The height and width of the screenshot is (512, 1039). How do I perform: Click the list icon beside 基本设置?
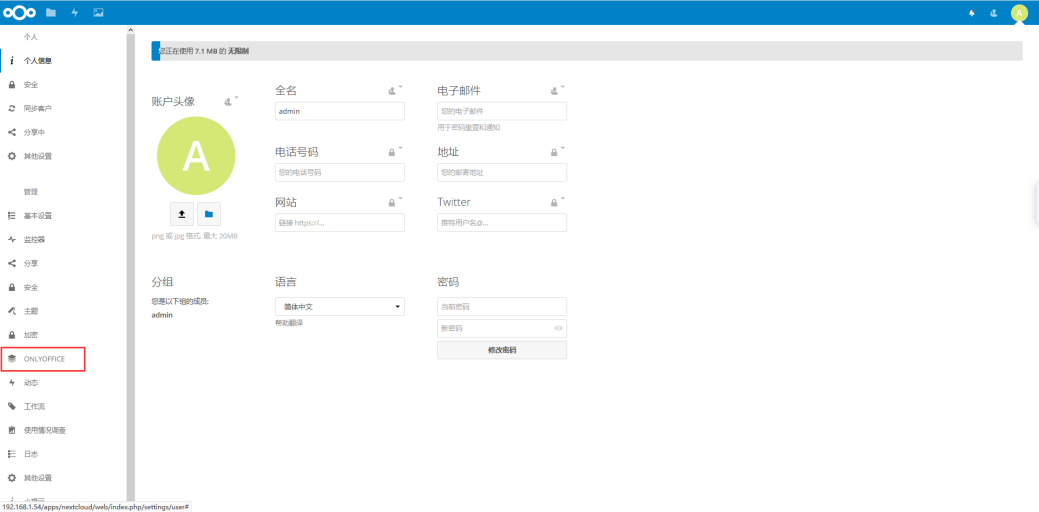[x=11, y=216]
